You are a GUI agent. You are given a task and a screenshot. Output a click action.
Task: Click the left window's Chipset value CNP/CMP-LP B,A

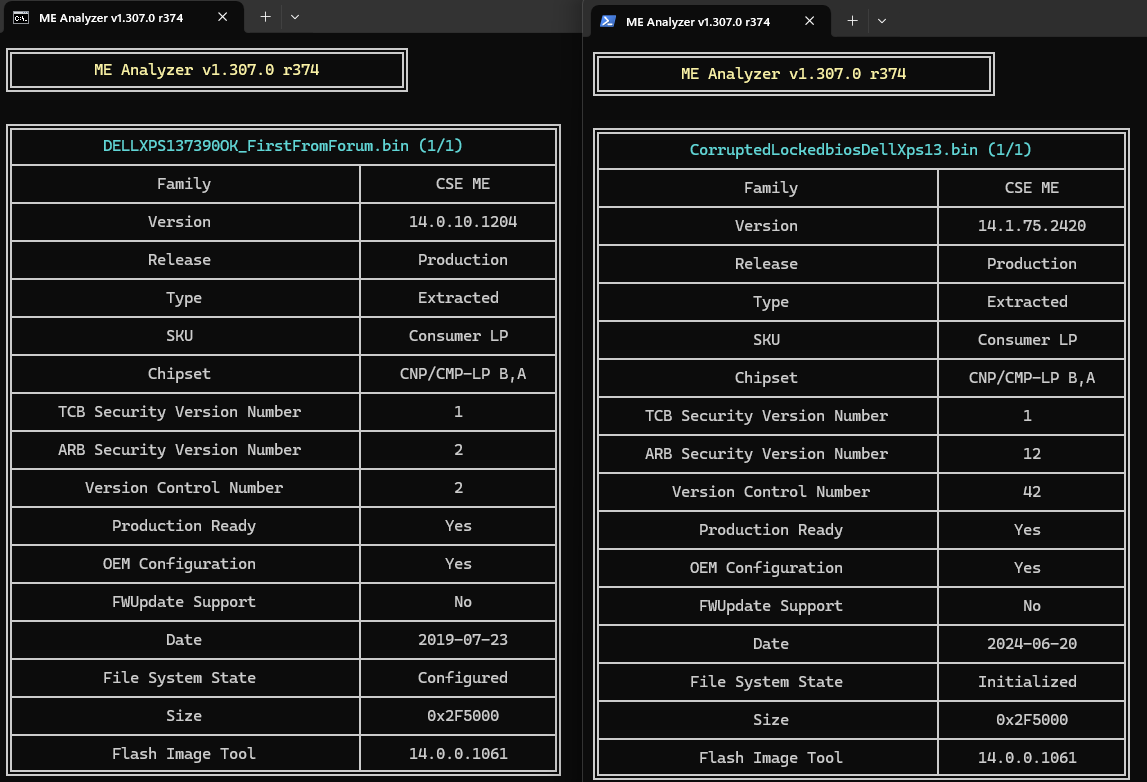pyautogui.click(x=462, y=374)
